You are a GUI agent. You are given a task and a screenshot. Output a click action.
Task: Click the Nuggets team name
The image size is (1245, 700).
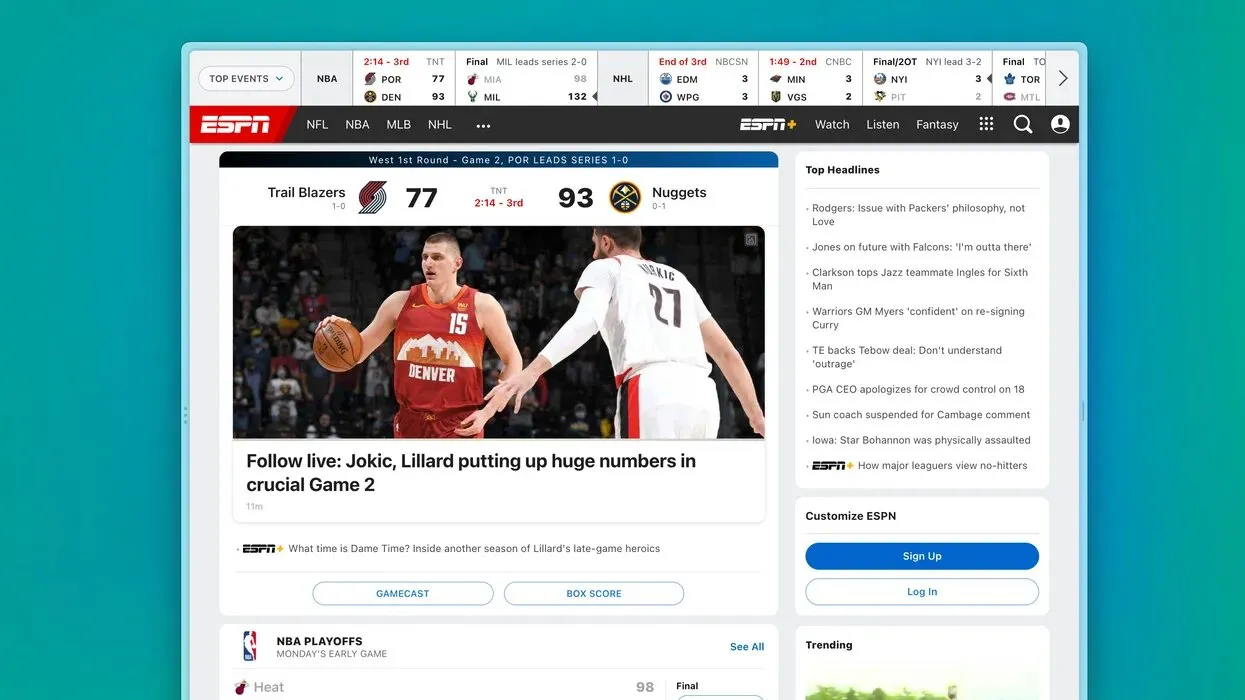(x=679, y=192)
